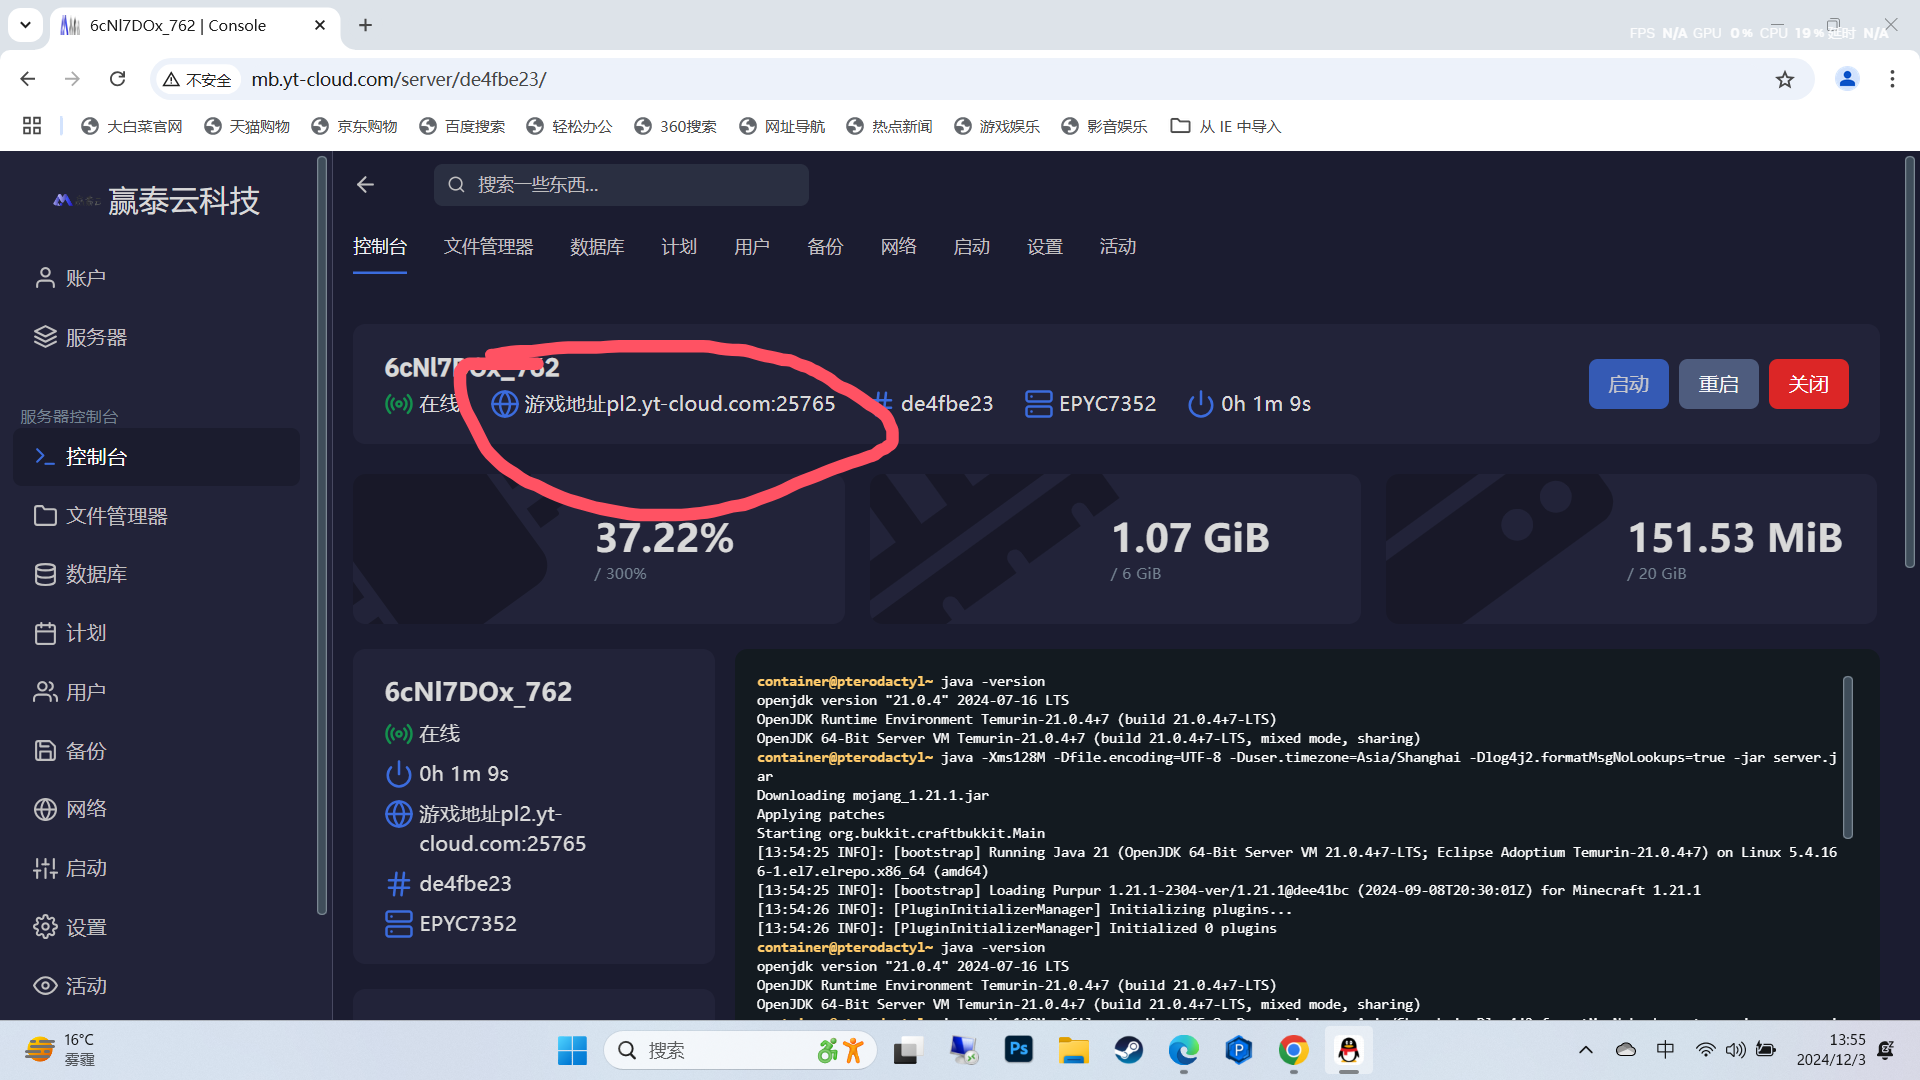Open the tab search dropdown arrow
This screenshot has height=1080, width=1920.
coord(25,25)
